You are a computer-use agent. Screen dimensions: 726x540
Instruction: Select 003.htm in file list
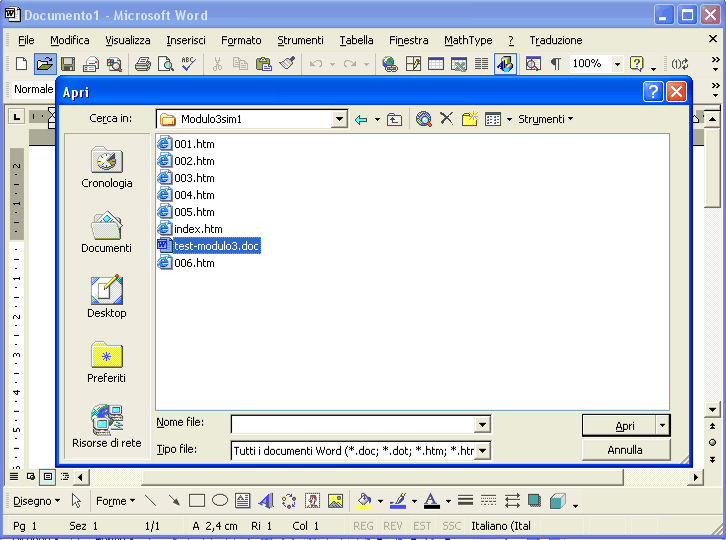pyautogui.click(x=186, y=178)
